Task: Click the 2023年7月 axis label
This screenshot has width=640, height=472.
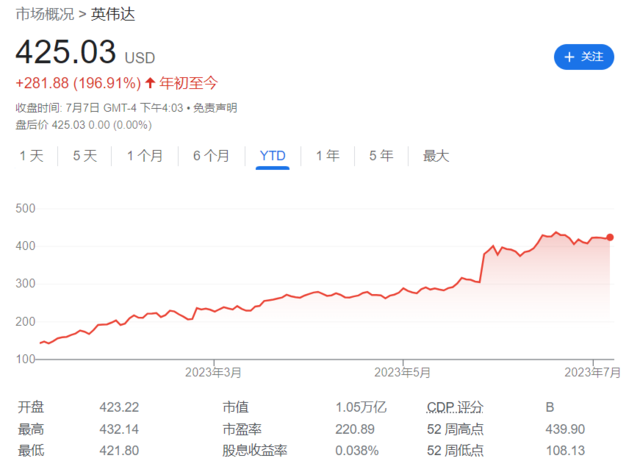Action: coord(592,372)
